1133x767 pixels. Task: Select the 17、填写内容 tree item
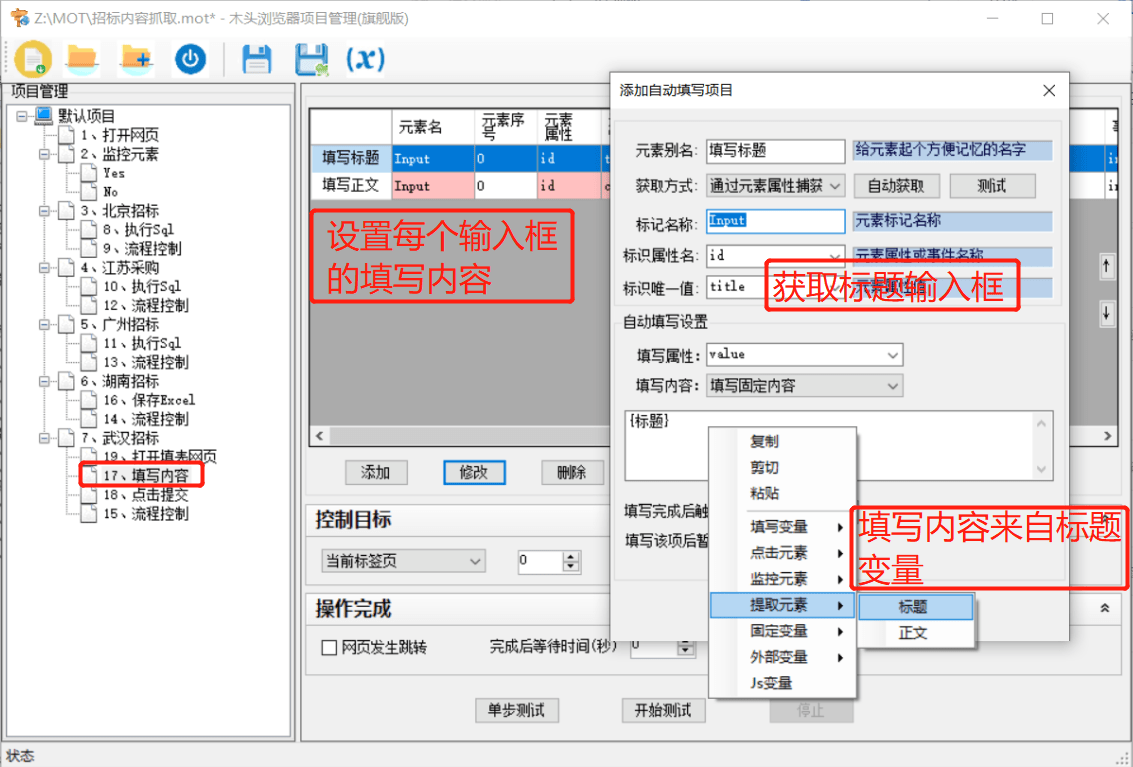click(x=145, y=476)
